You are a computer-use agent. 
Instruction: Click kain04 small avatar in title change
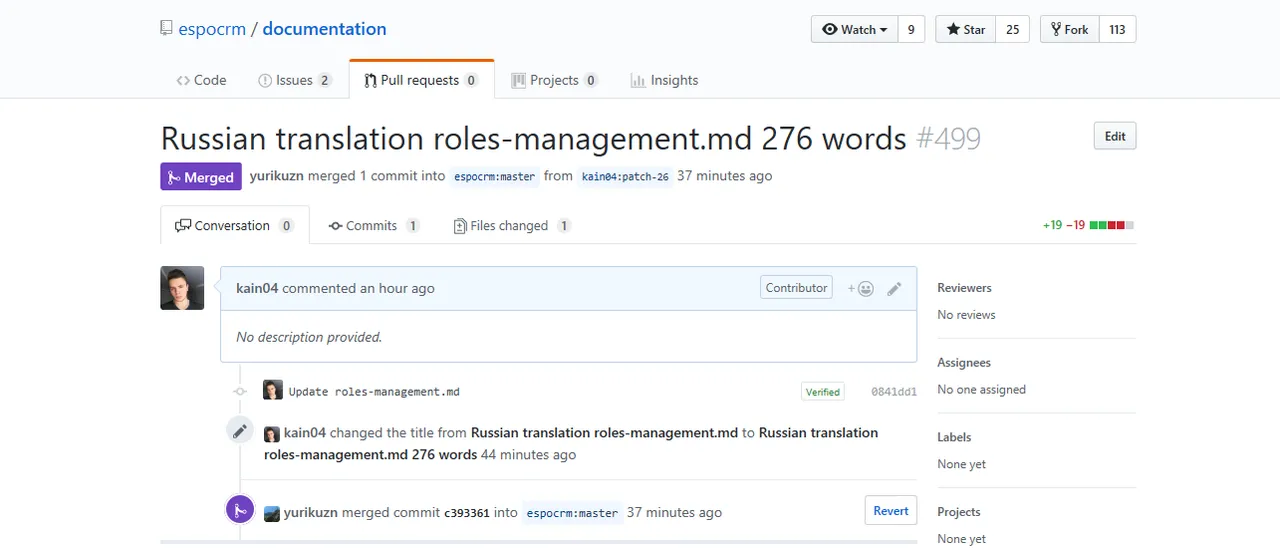[x=272, y=434]
